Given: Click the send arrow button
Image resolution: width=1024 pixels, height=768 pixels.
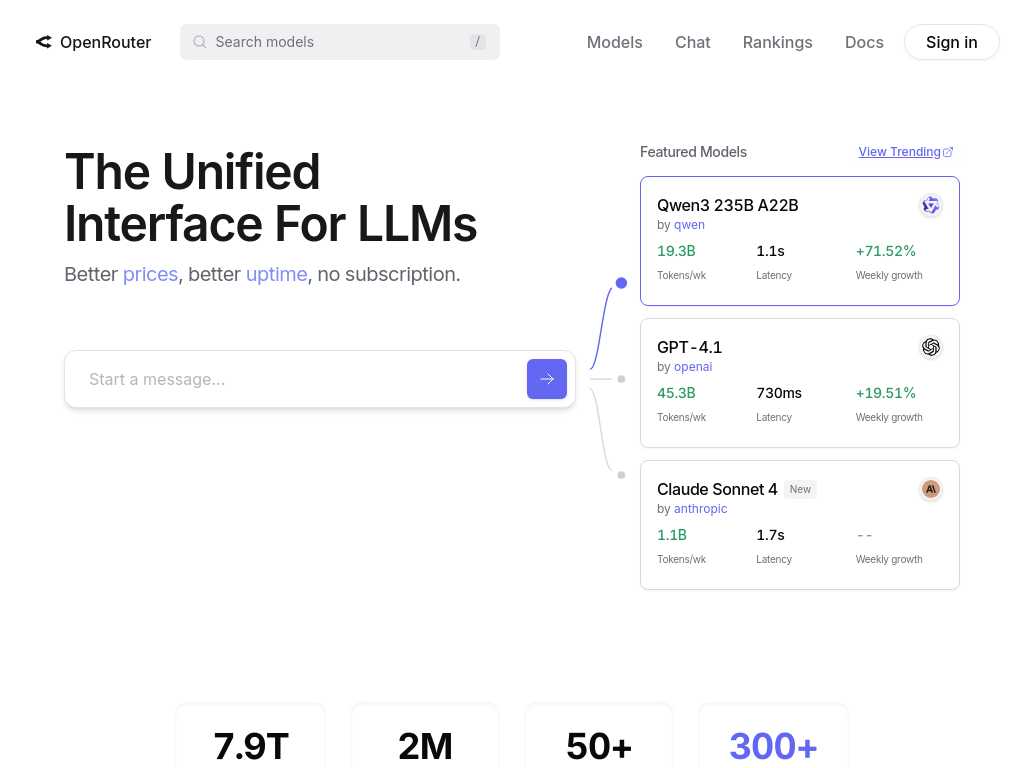Looking at the screenshot, I should pos(547,379).
